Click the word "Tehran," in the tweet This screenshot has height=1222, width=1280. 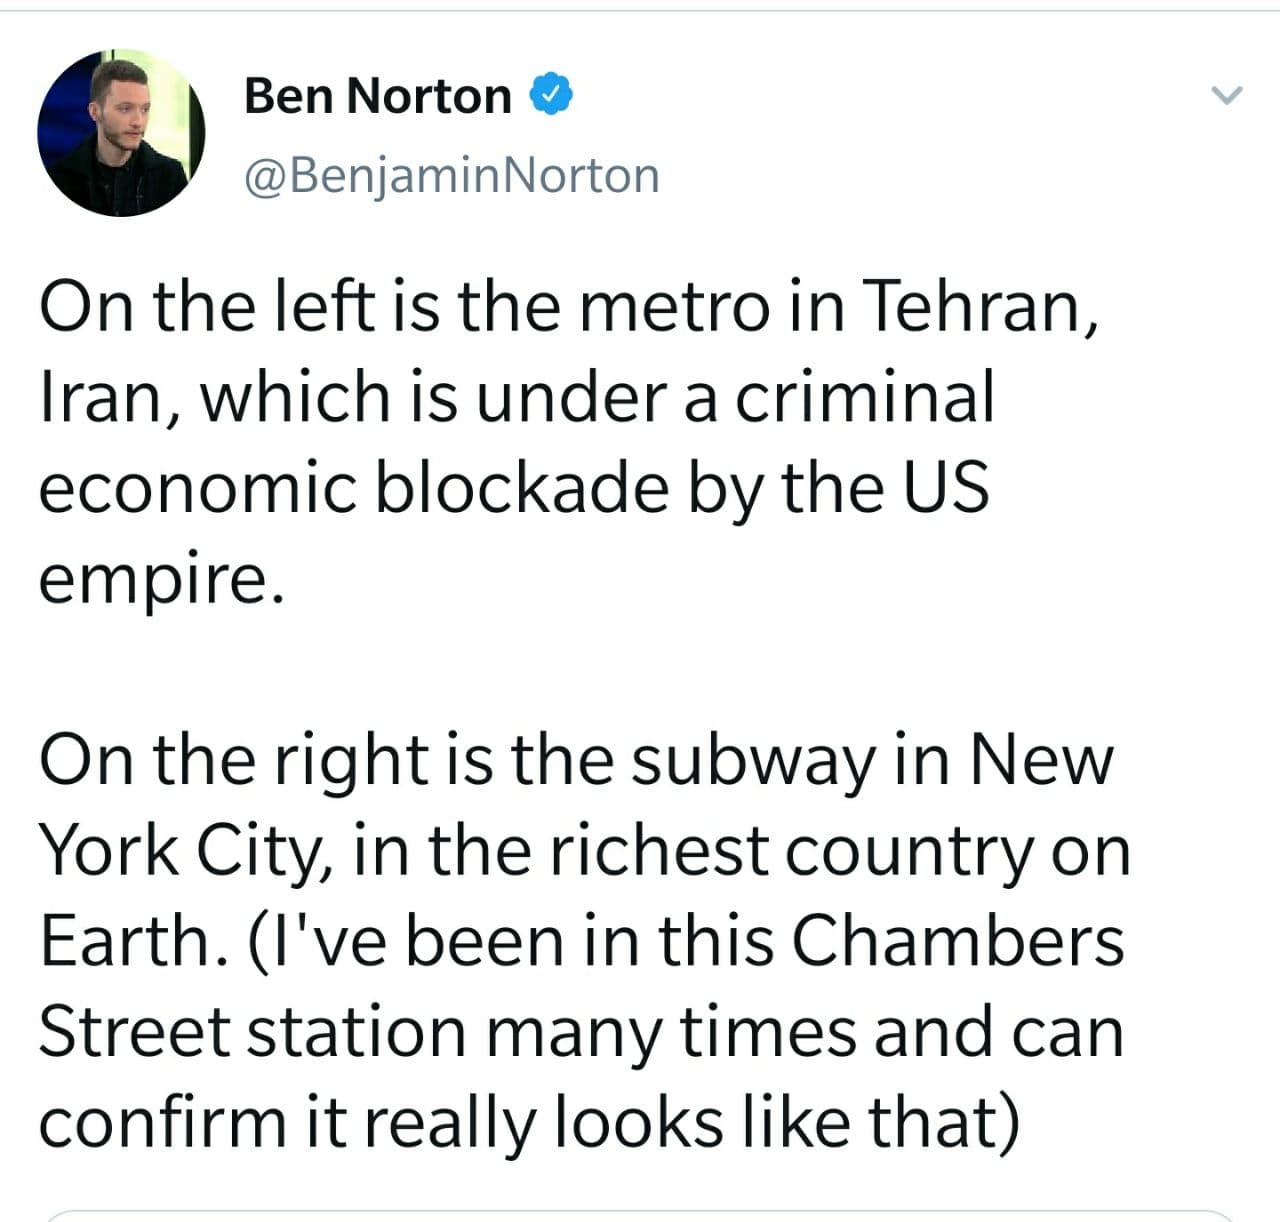980,306
